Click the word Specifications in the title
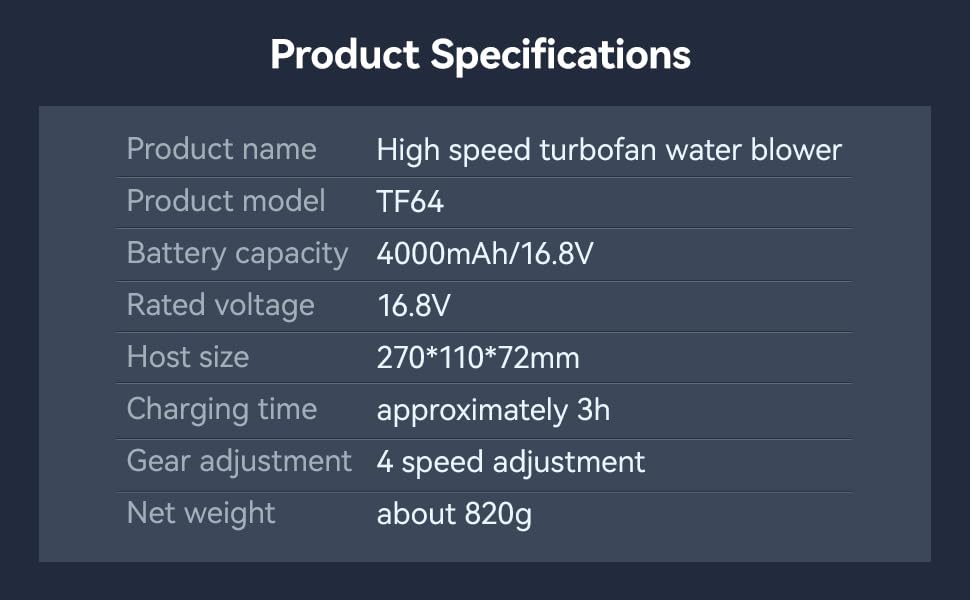Viewport: 970px width, 600px height. [560, 56]
